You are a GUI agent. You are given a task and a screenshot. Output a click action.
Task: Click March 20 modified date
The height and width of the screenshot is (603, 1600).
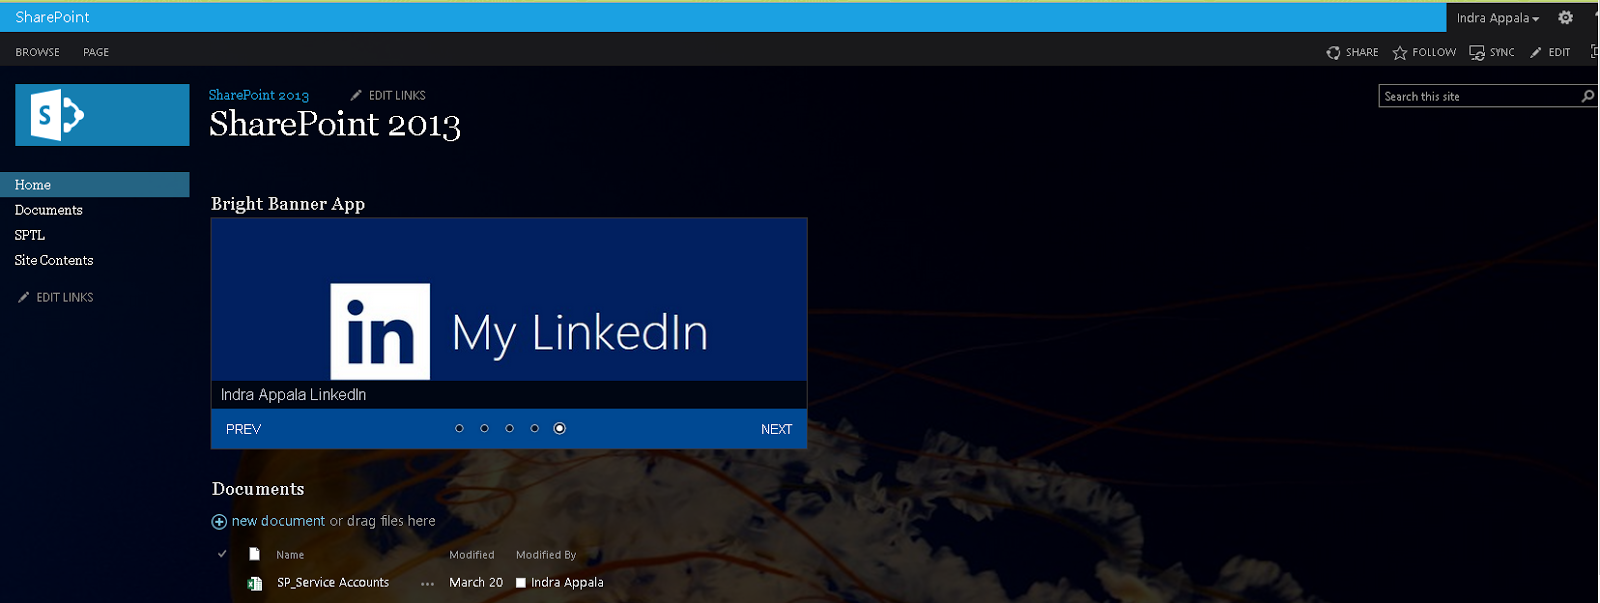coord(476,583)
